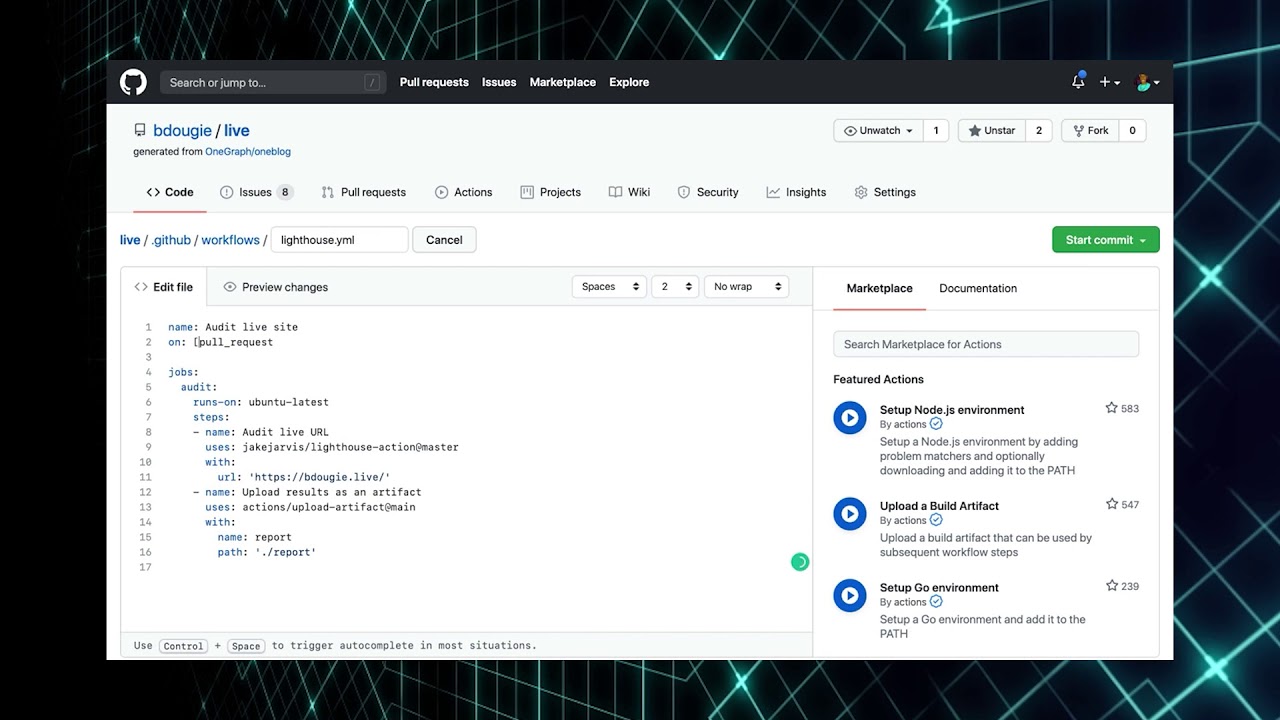View the stargazers count 2

pyautogui.click(x=1038, y=130)
